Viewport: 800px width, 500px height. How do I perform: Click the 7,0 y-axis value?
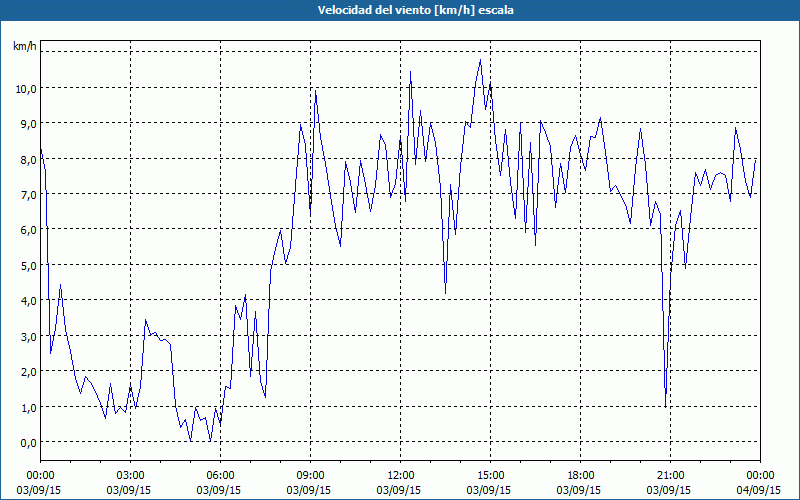click(x=29, y=194)
